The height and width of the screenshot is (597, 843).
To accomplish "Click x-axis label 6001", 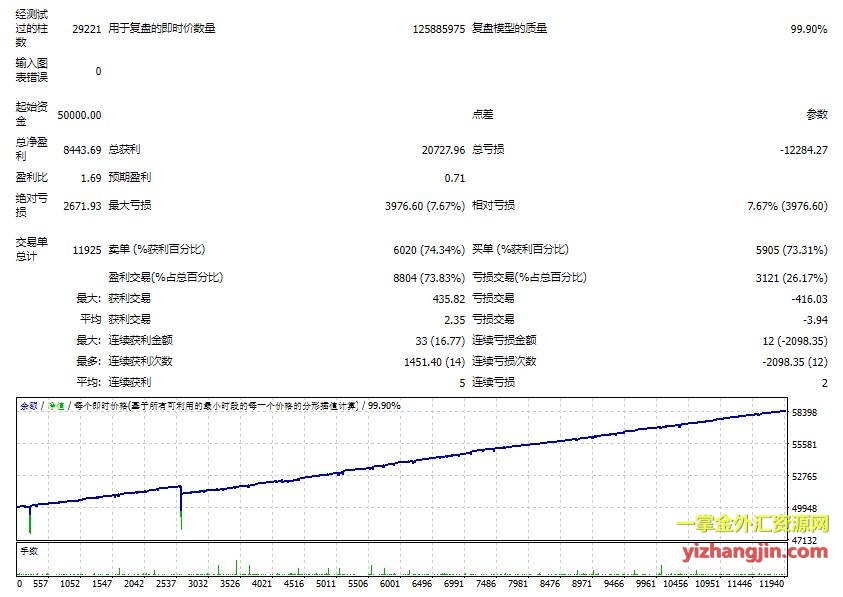I will [390, 584].
